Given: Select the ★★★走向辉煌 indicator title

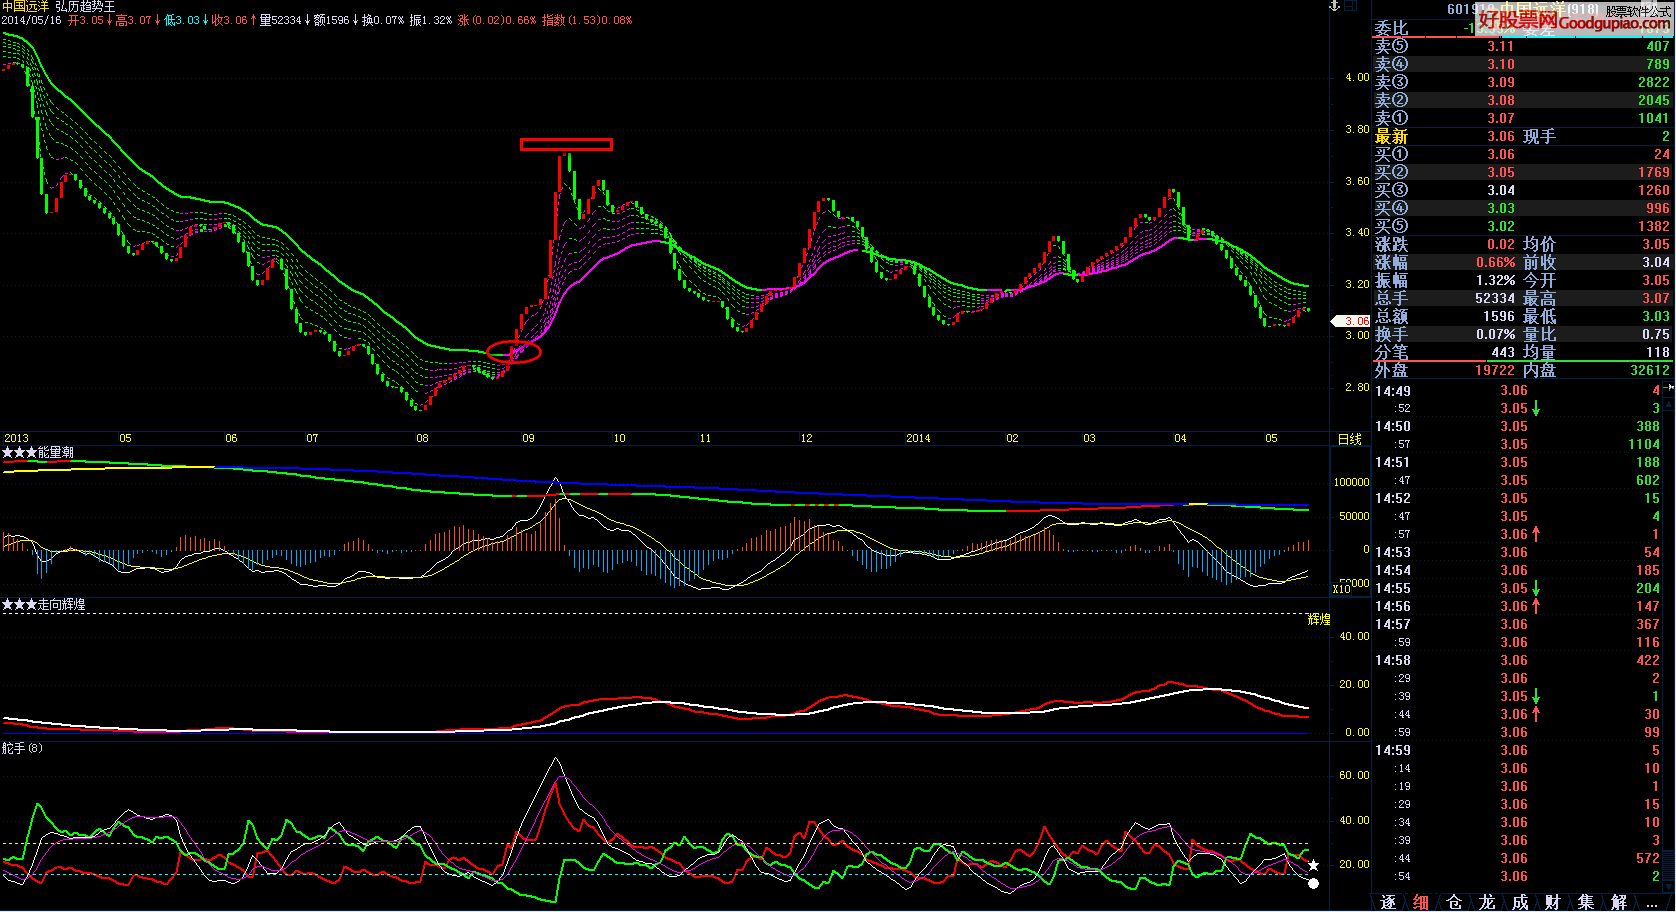Looking at the screenshot, I should (44, 605).
